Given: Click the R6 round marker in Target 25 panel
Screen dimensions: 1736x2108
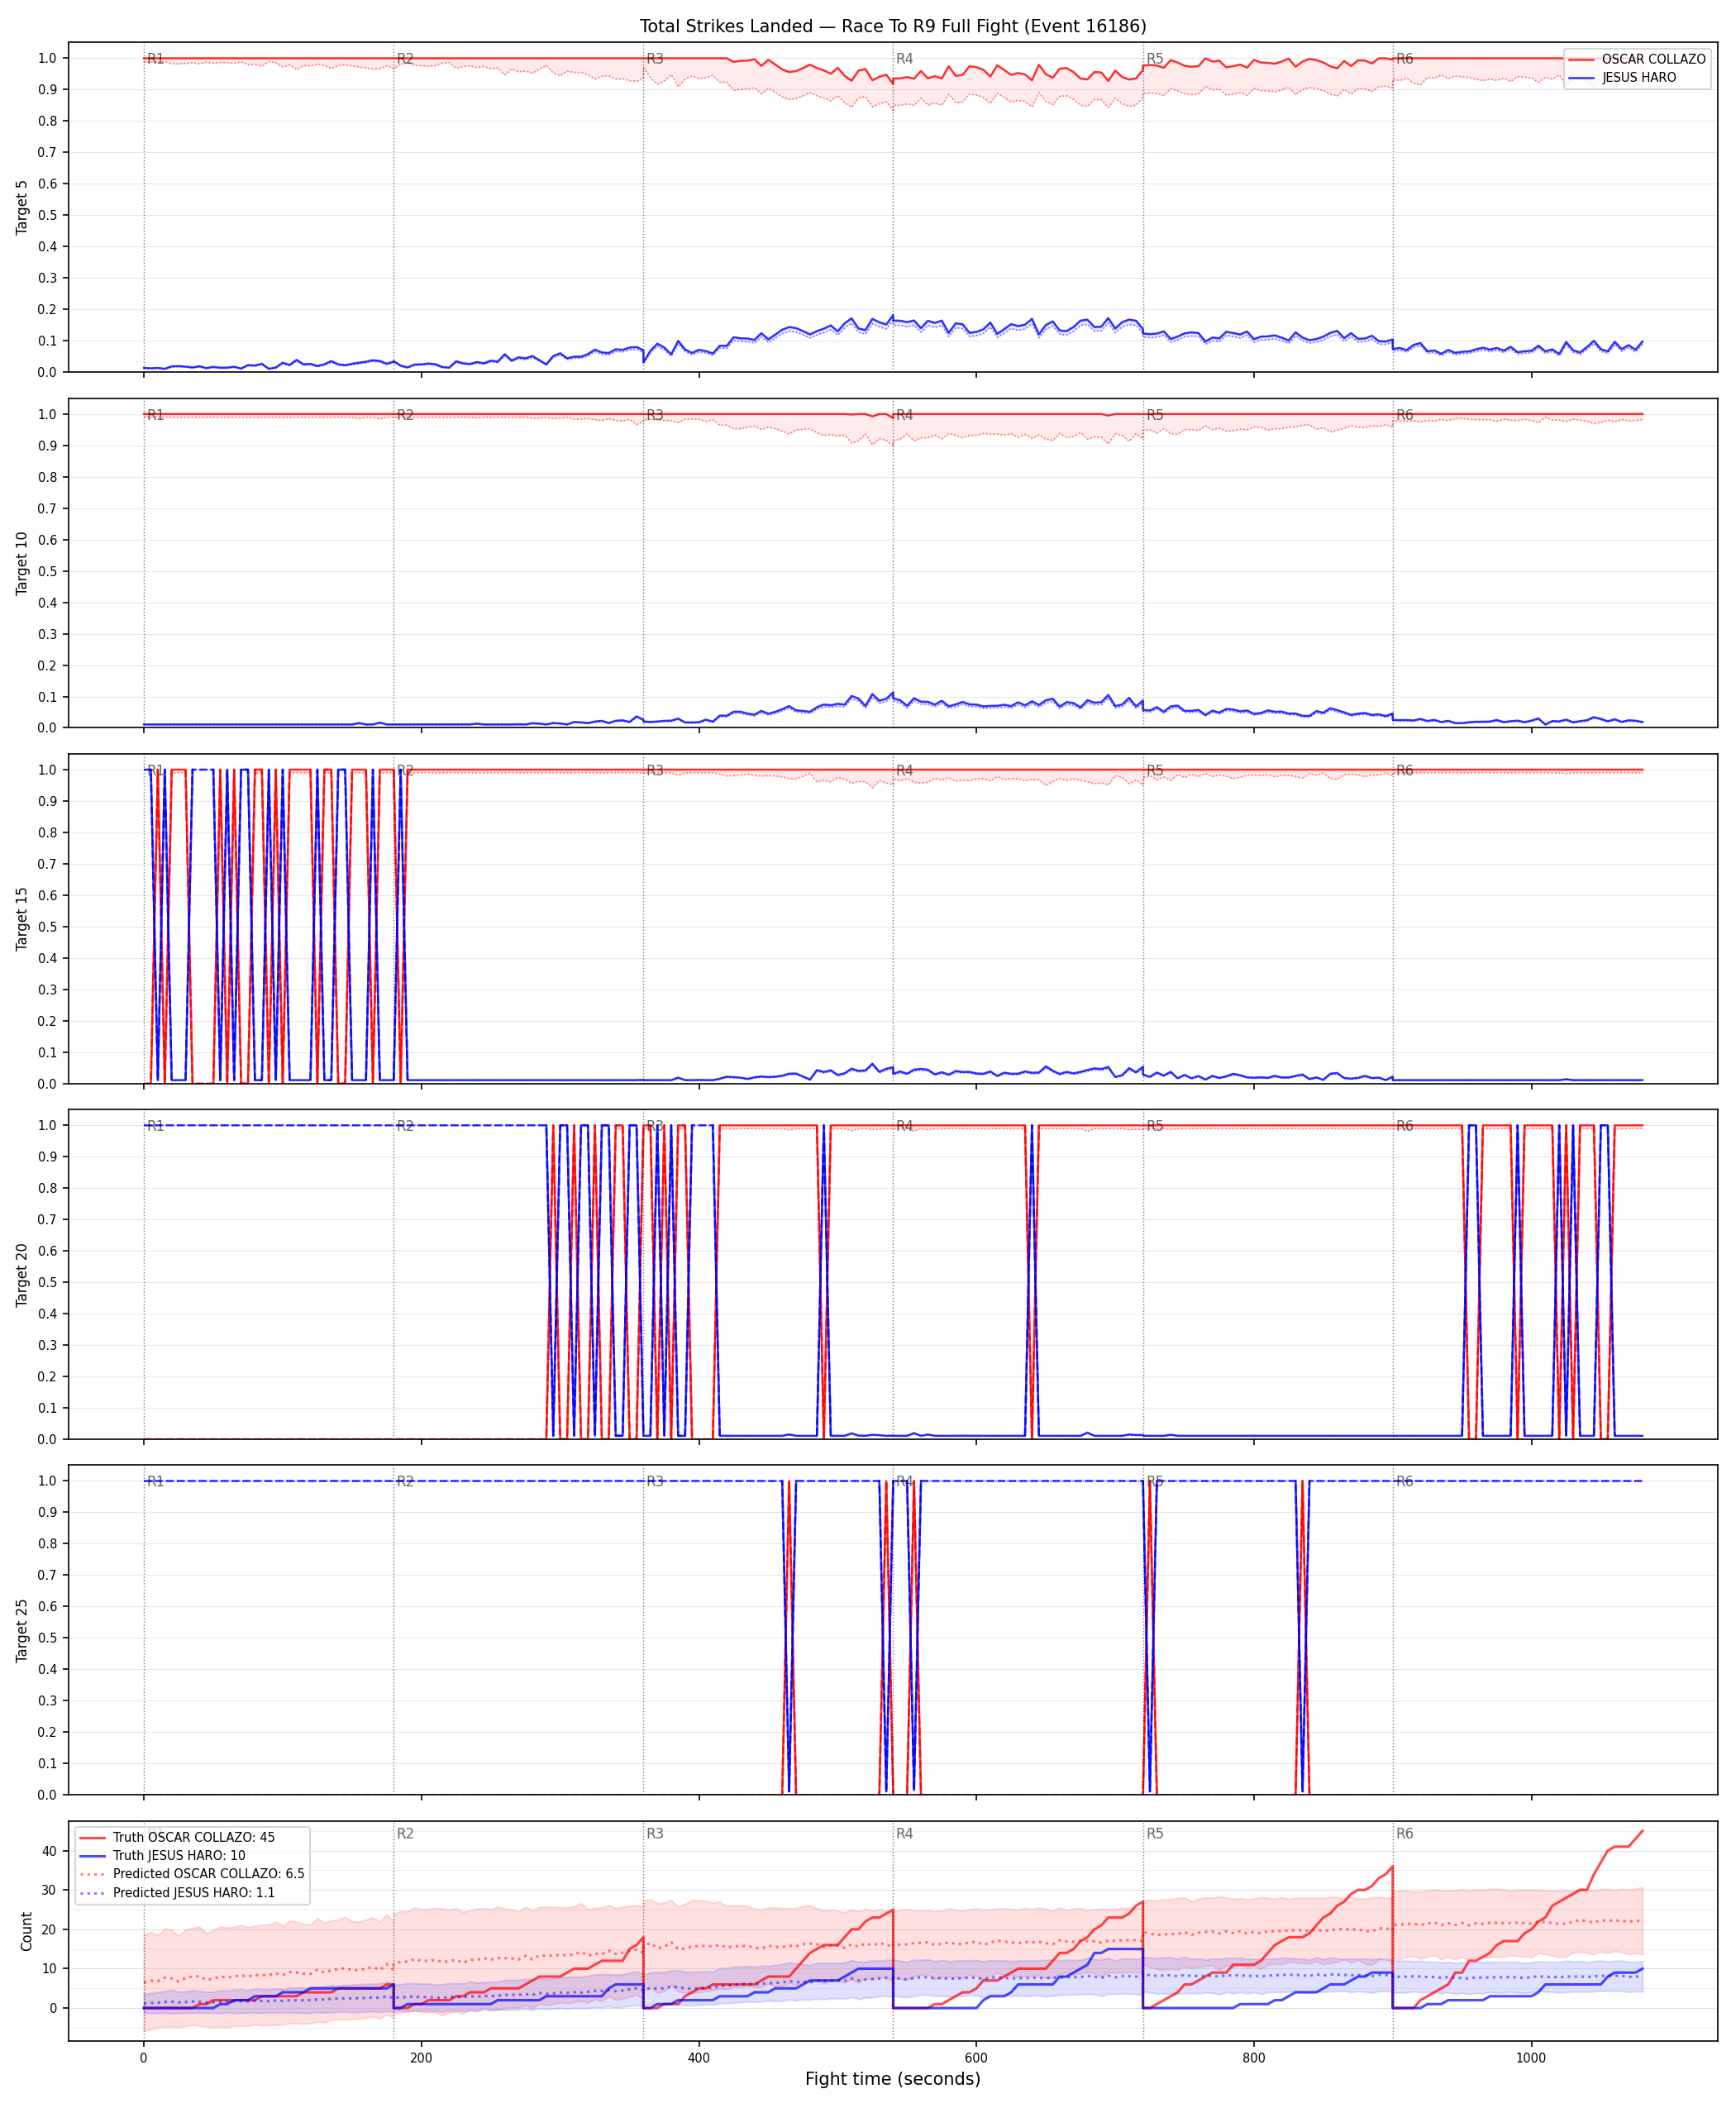Looking at the screenshot, I should (1405, 1481).
